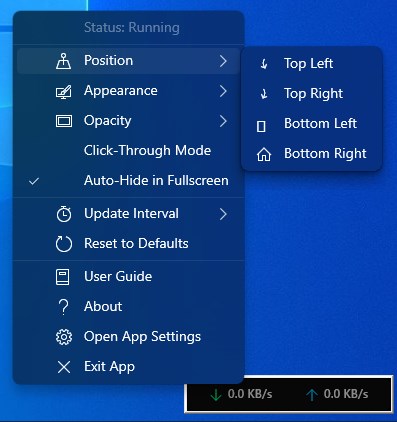
Task: Choose Bottom Left position
Action: click(312, 123)
